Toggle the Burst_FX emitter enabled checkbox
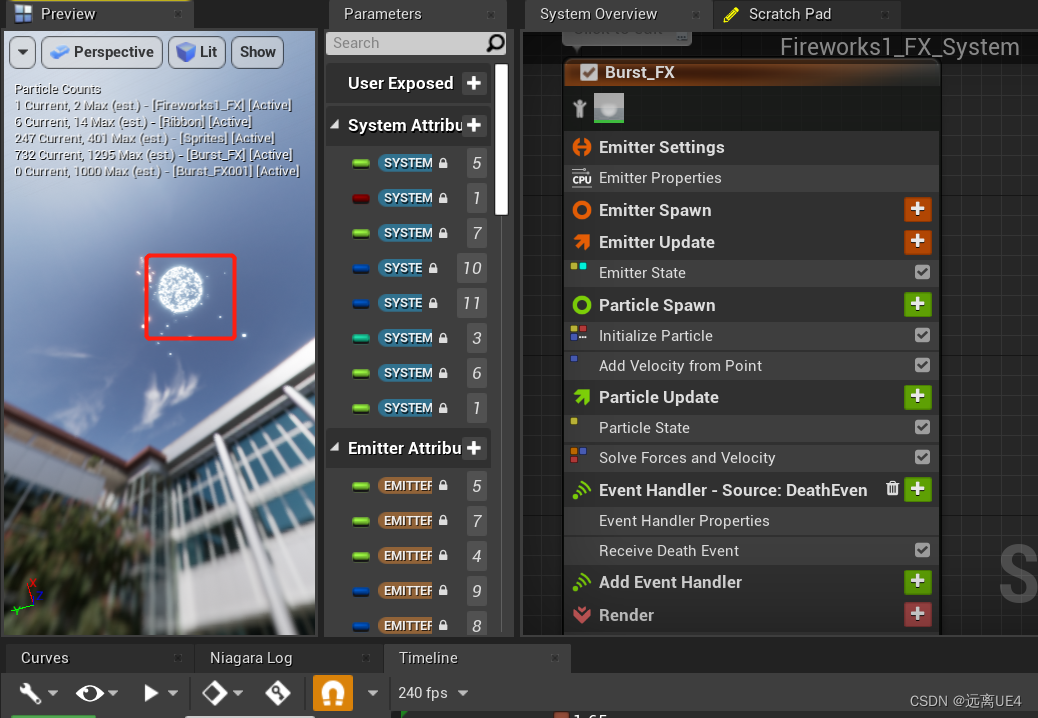The width and height of the screenshot is (1038, 718). [589, 73]
